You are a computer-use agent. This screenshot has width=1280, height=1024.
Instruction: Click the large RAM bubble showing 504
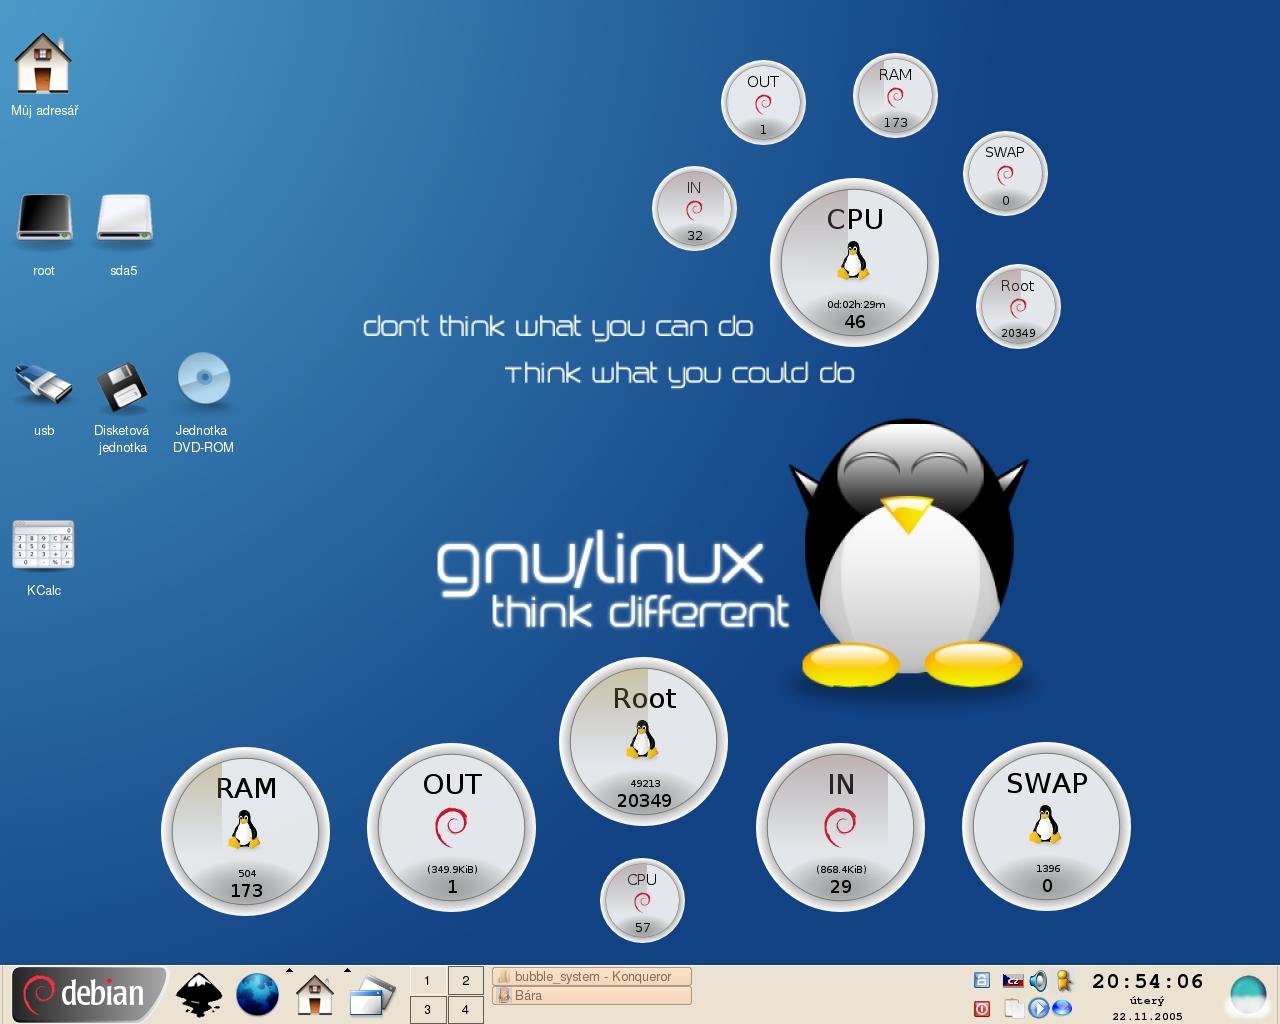click(245, 831)
